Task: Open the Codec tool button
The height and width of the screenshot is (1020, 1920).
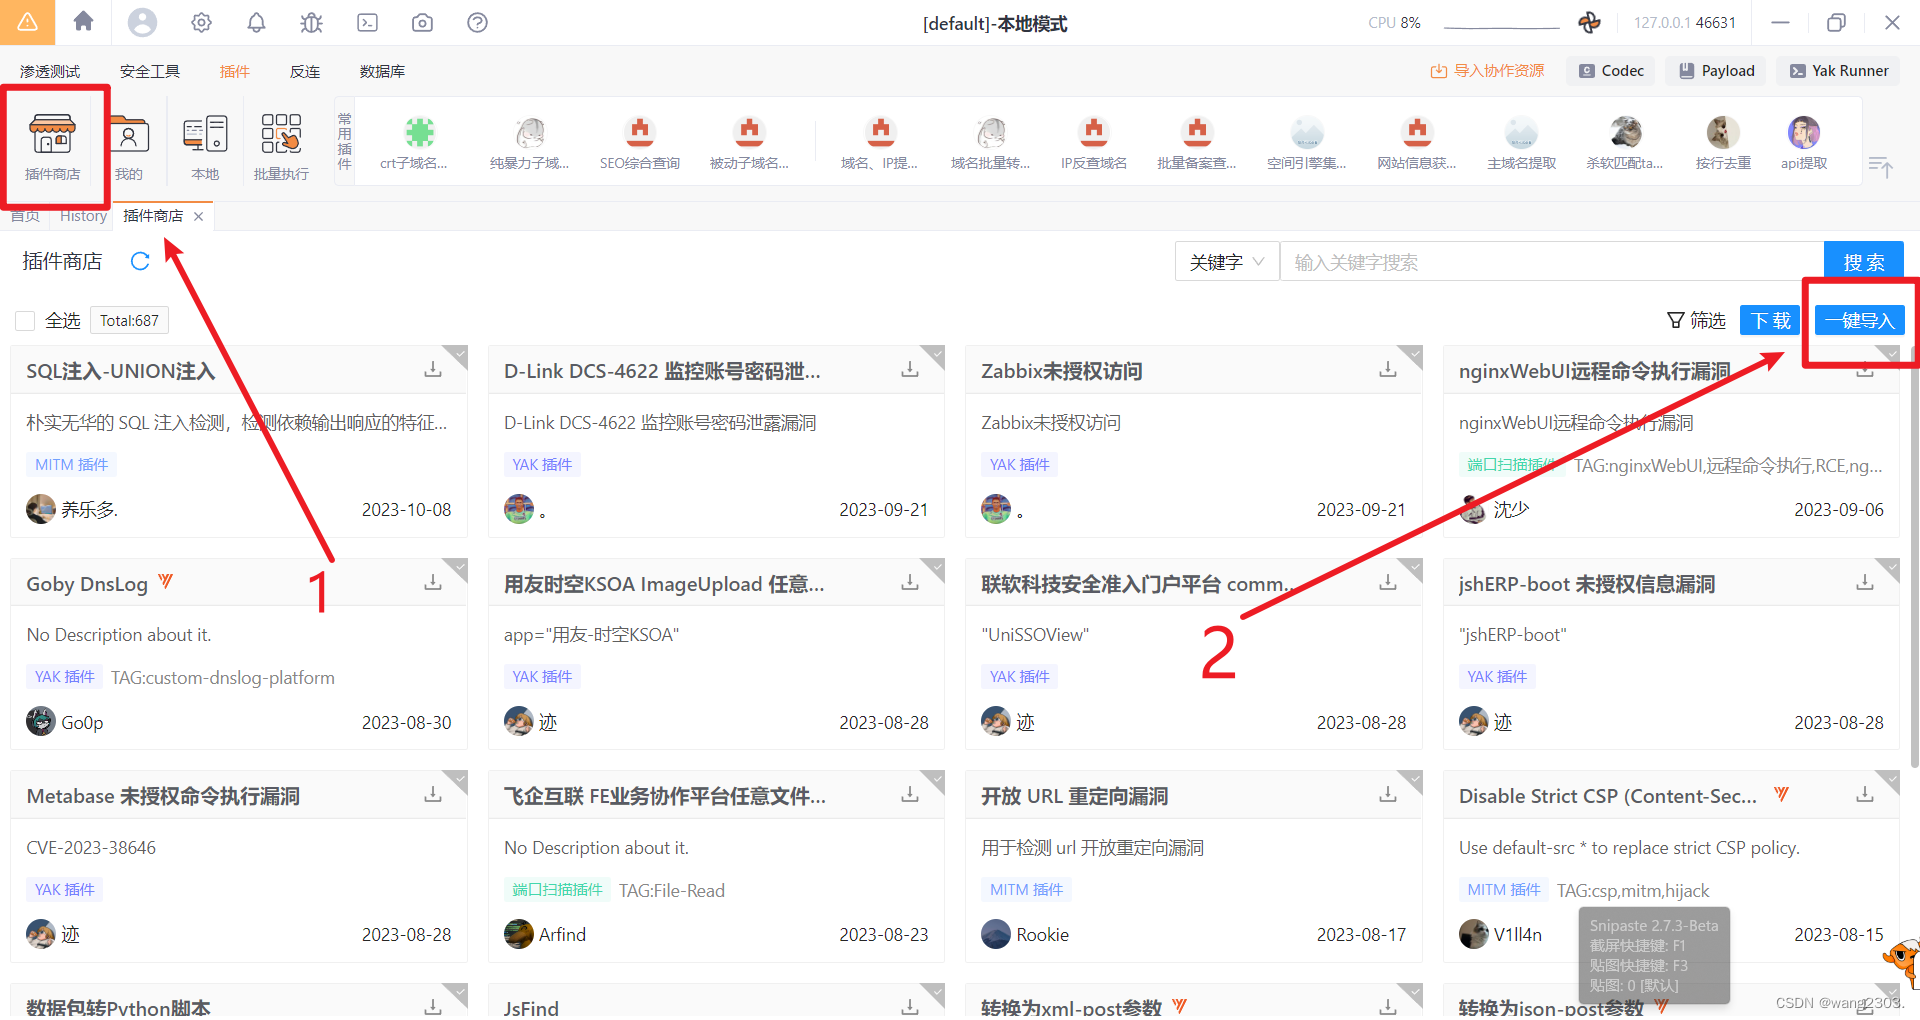Action: tap(1611, 71)
